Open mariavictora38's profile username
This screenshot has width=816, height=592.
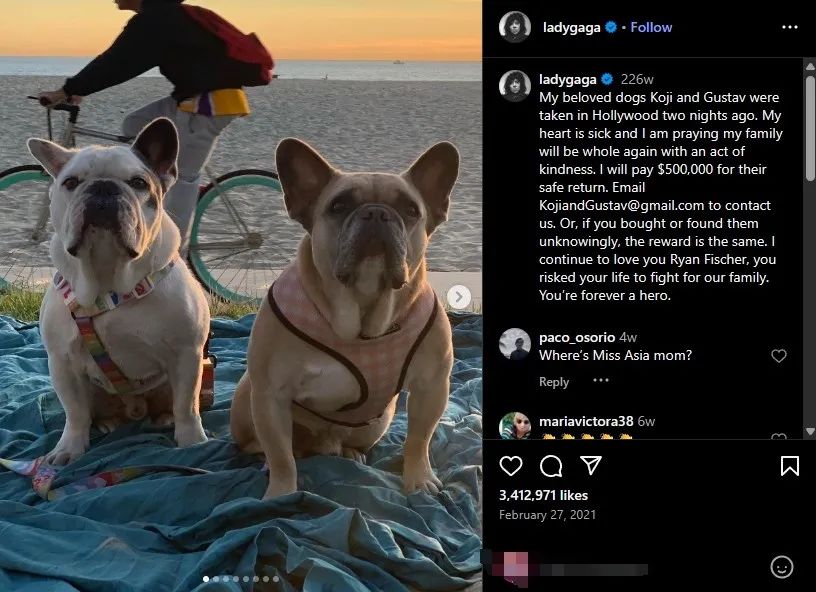coord(586,421)
